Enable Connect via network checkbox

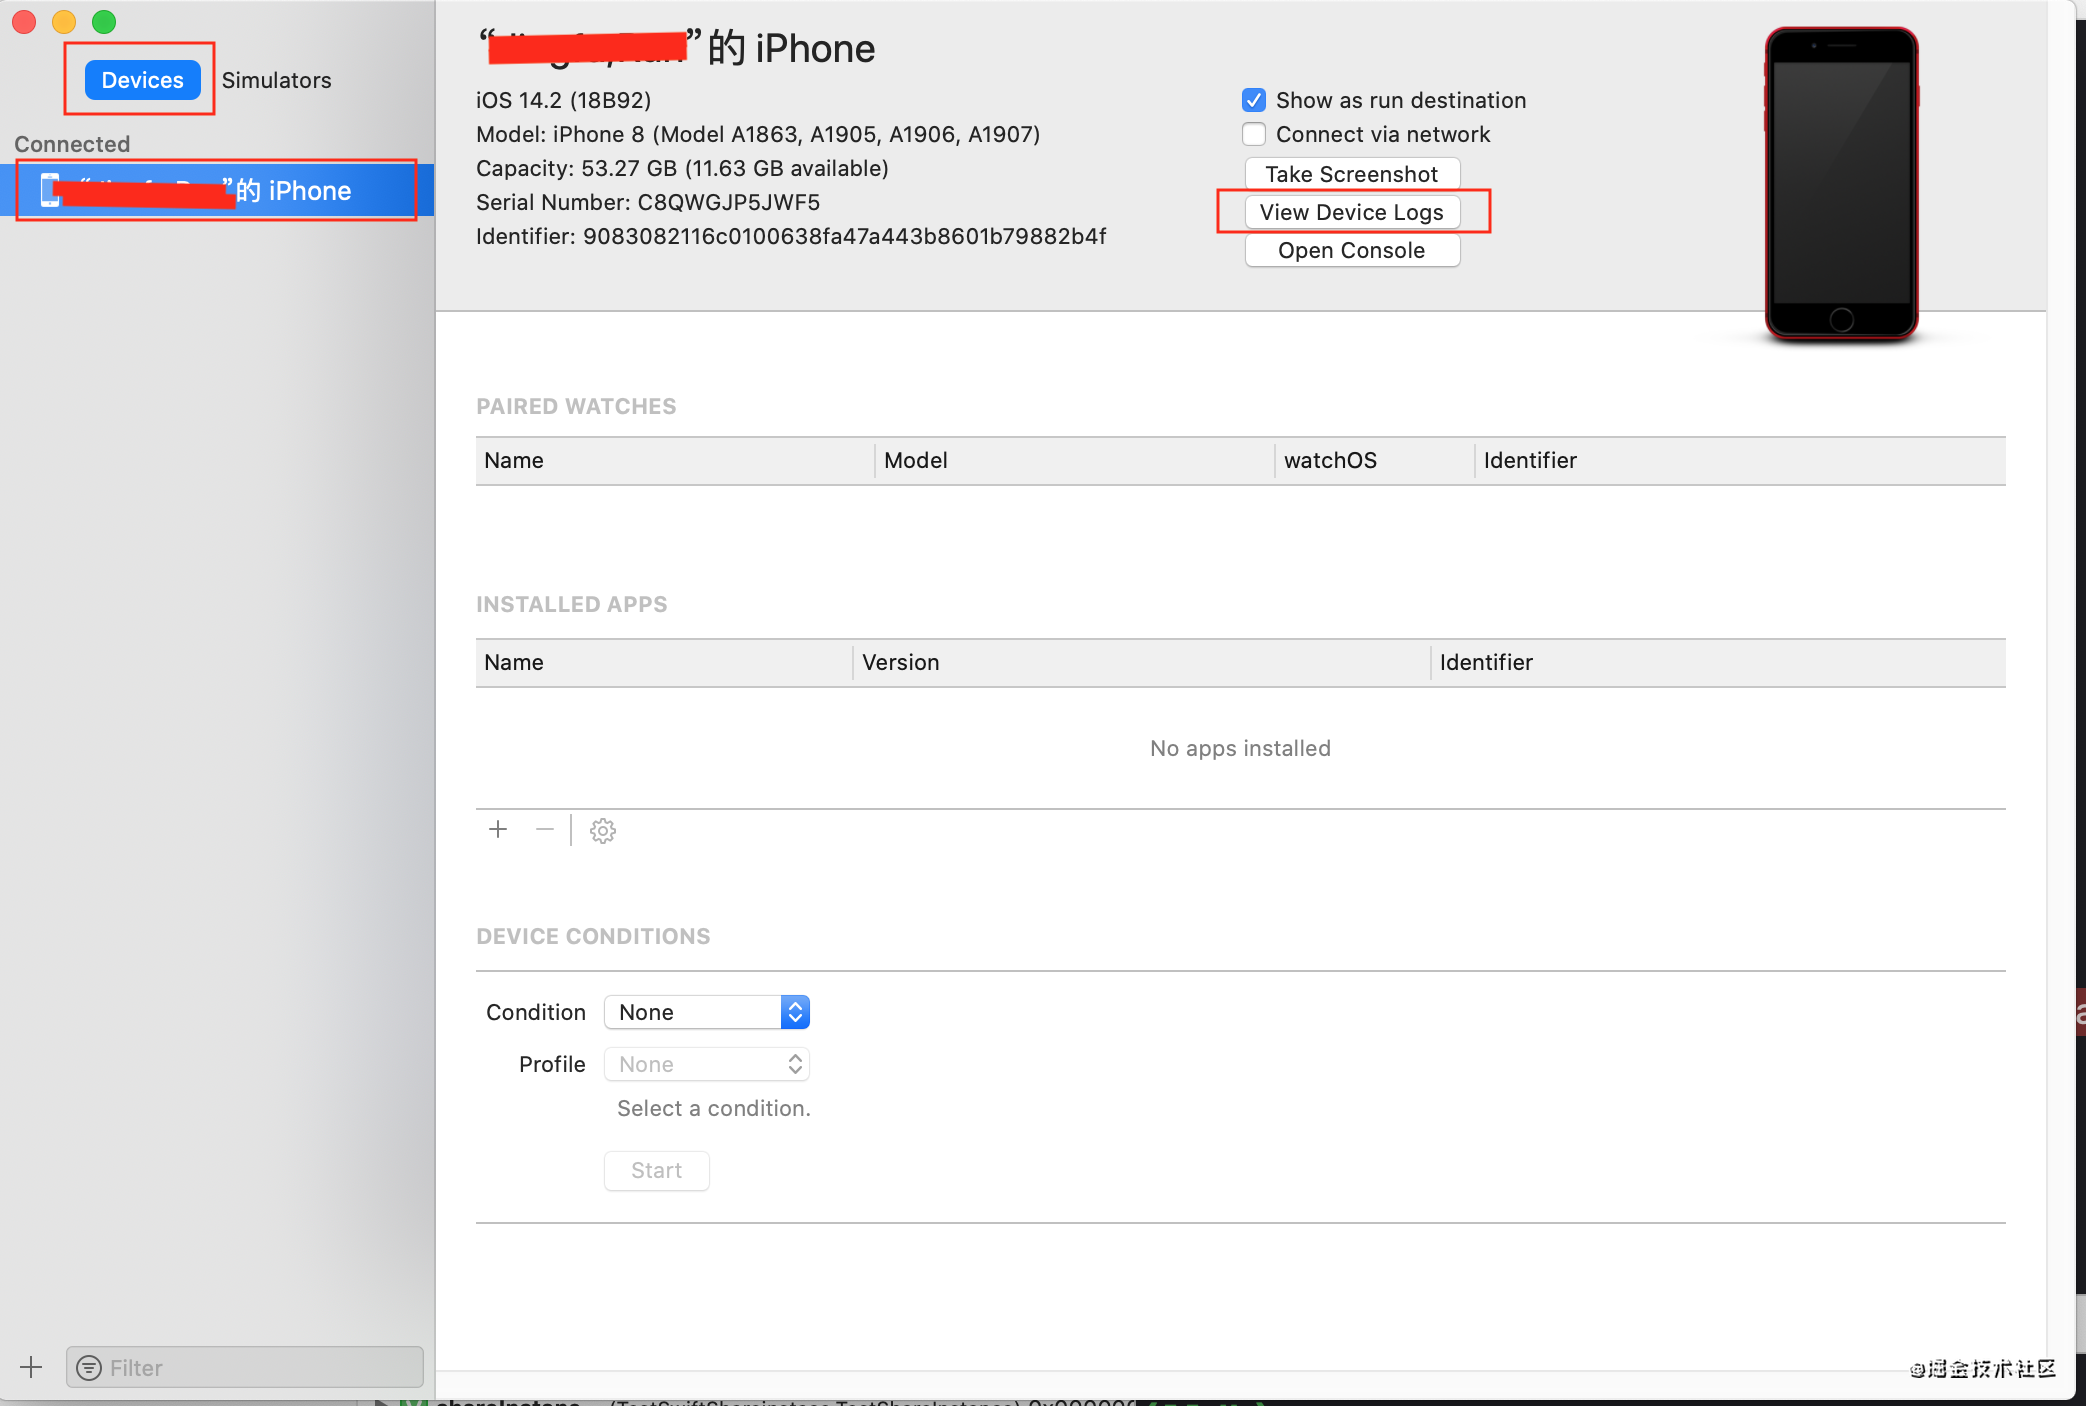pos(1254,134)
